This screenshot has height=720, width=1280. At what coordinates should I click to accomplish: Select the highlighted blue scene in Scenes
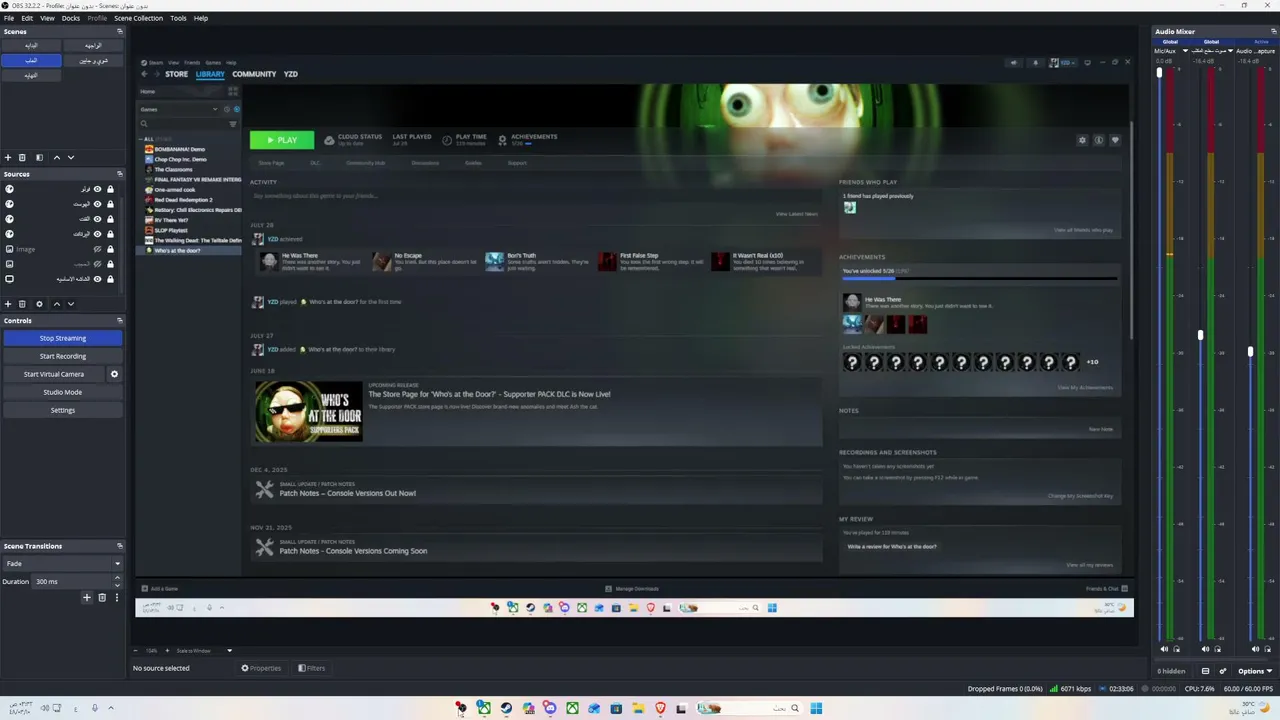[31, 60]
